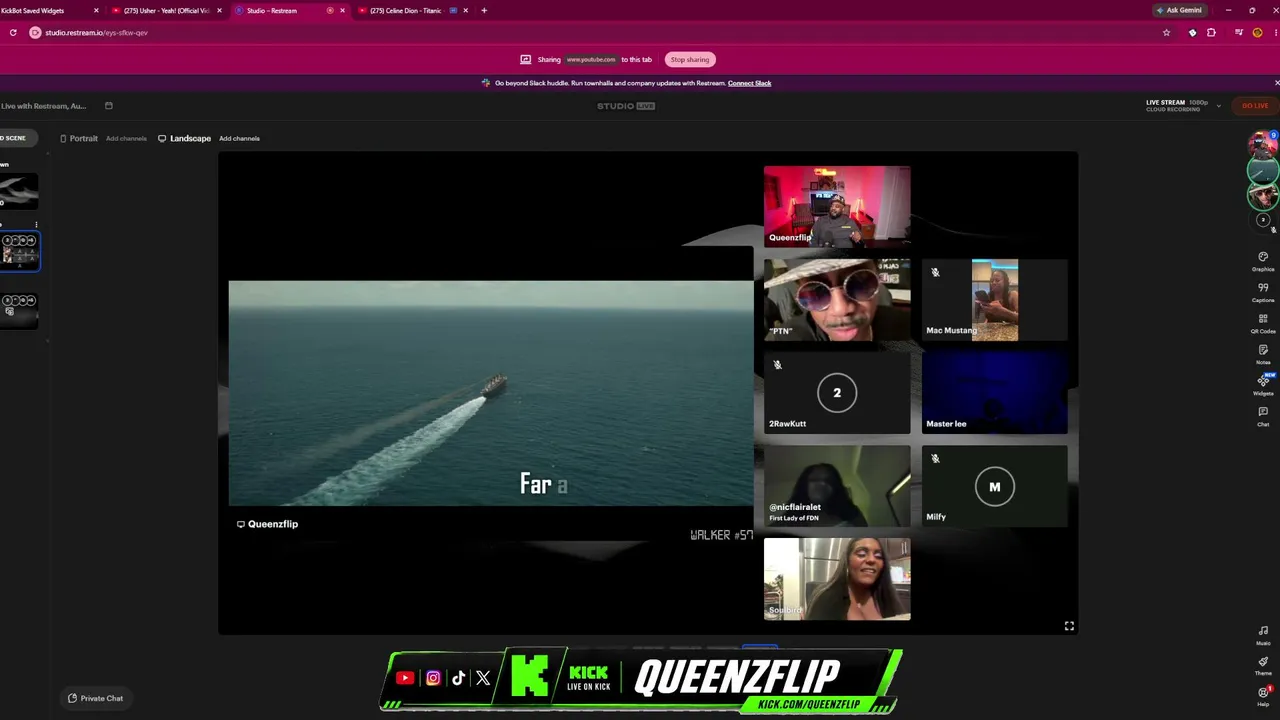Select the Master lee video tile
The width and height of the screenshot is (1280, 720).
click(995, 392)
